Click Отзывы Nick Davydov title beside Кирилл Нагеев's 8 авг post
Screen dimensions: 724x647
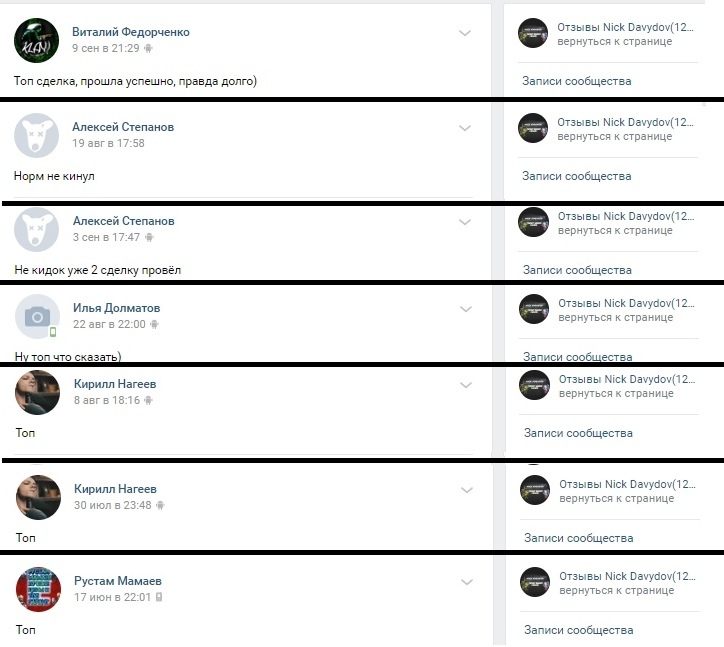point(627,379)
